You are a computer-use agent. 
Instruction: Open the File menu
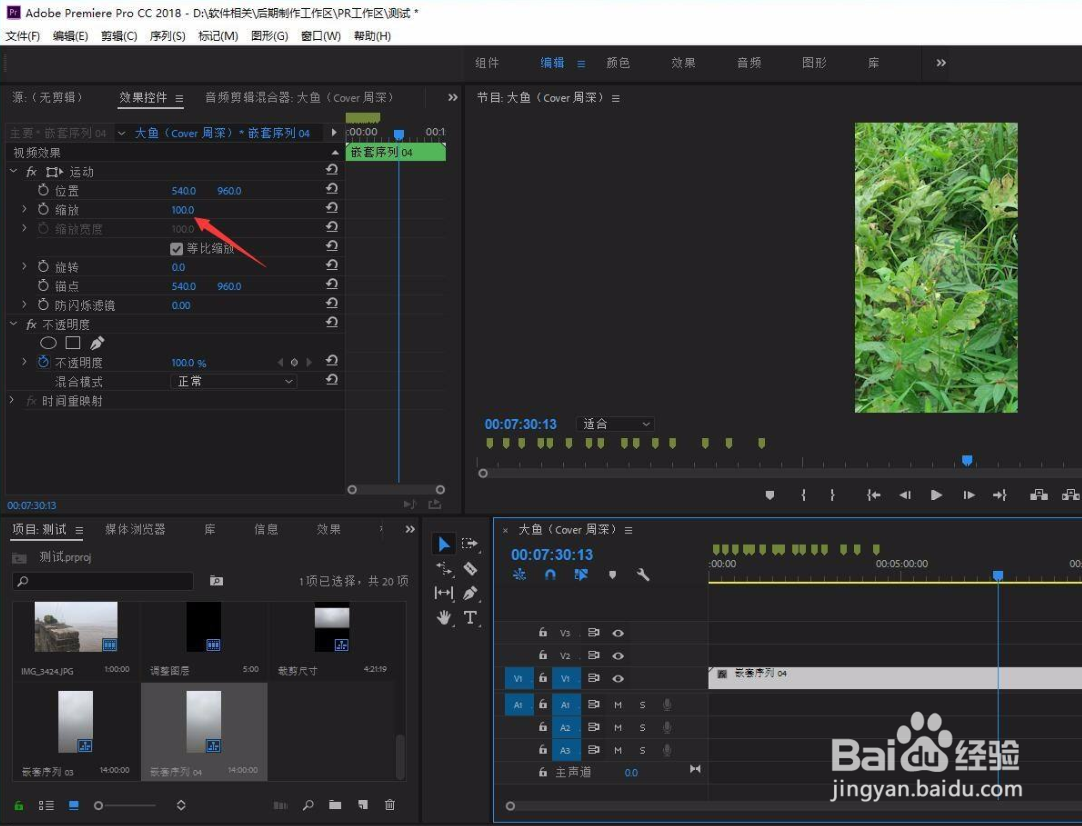pyautogui.click(x=23, y=36)
